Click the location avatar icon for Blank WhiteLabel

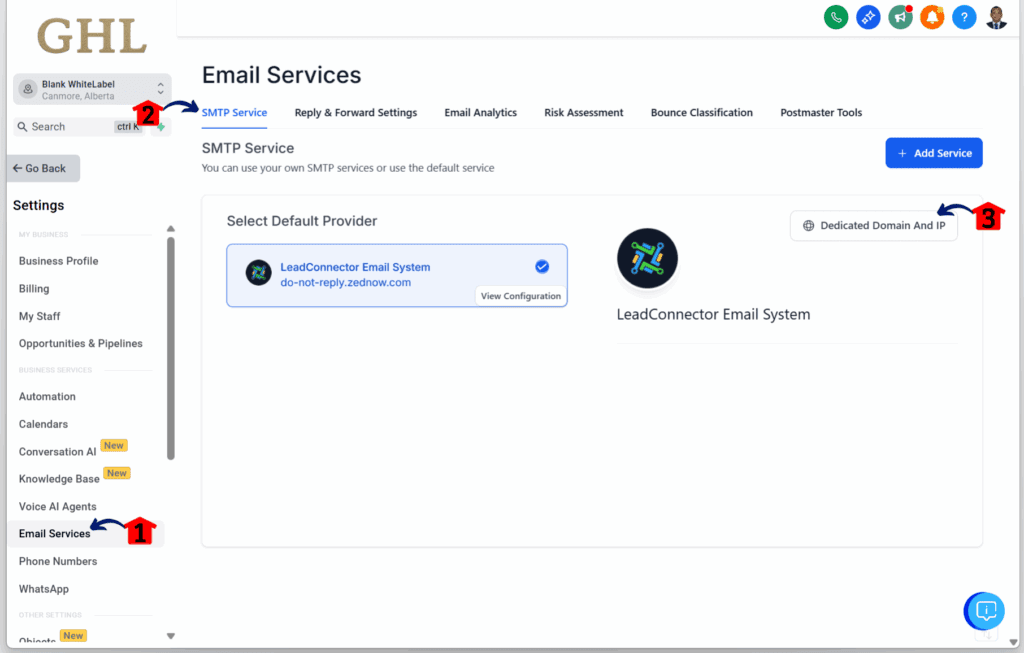[x=27, y=89]
